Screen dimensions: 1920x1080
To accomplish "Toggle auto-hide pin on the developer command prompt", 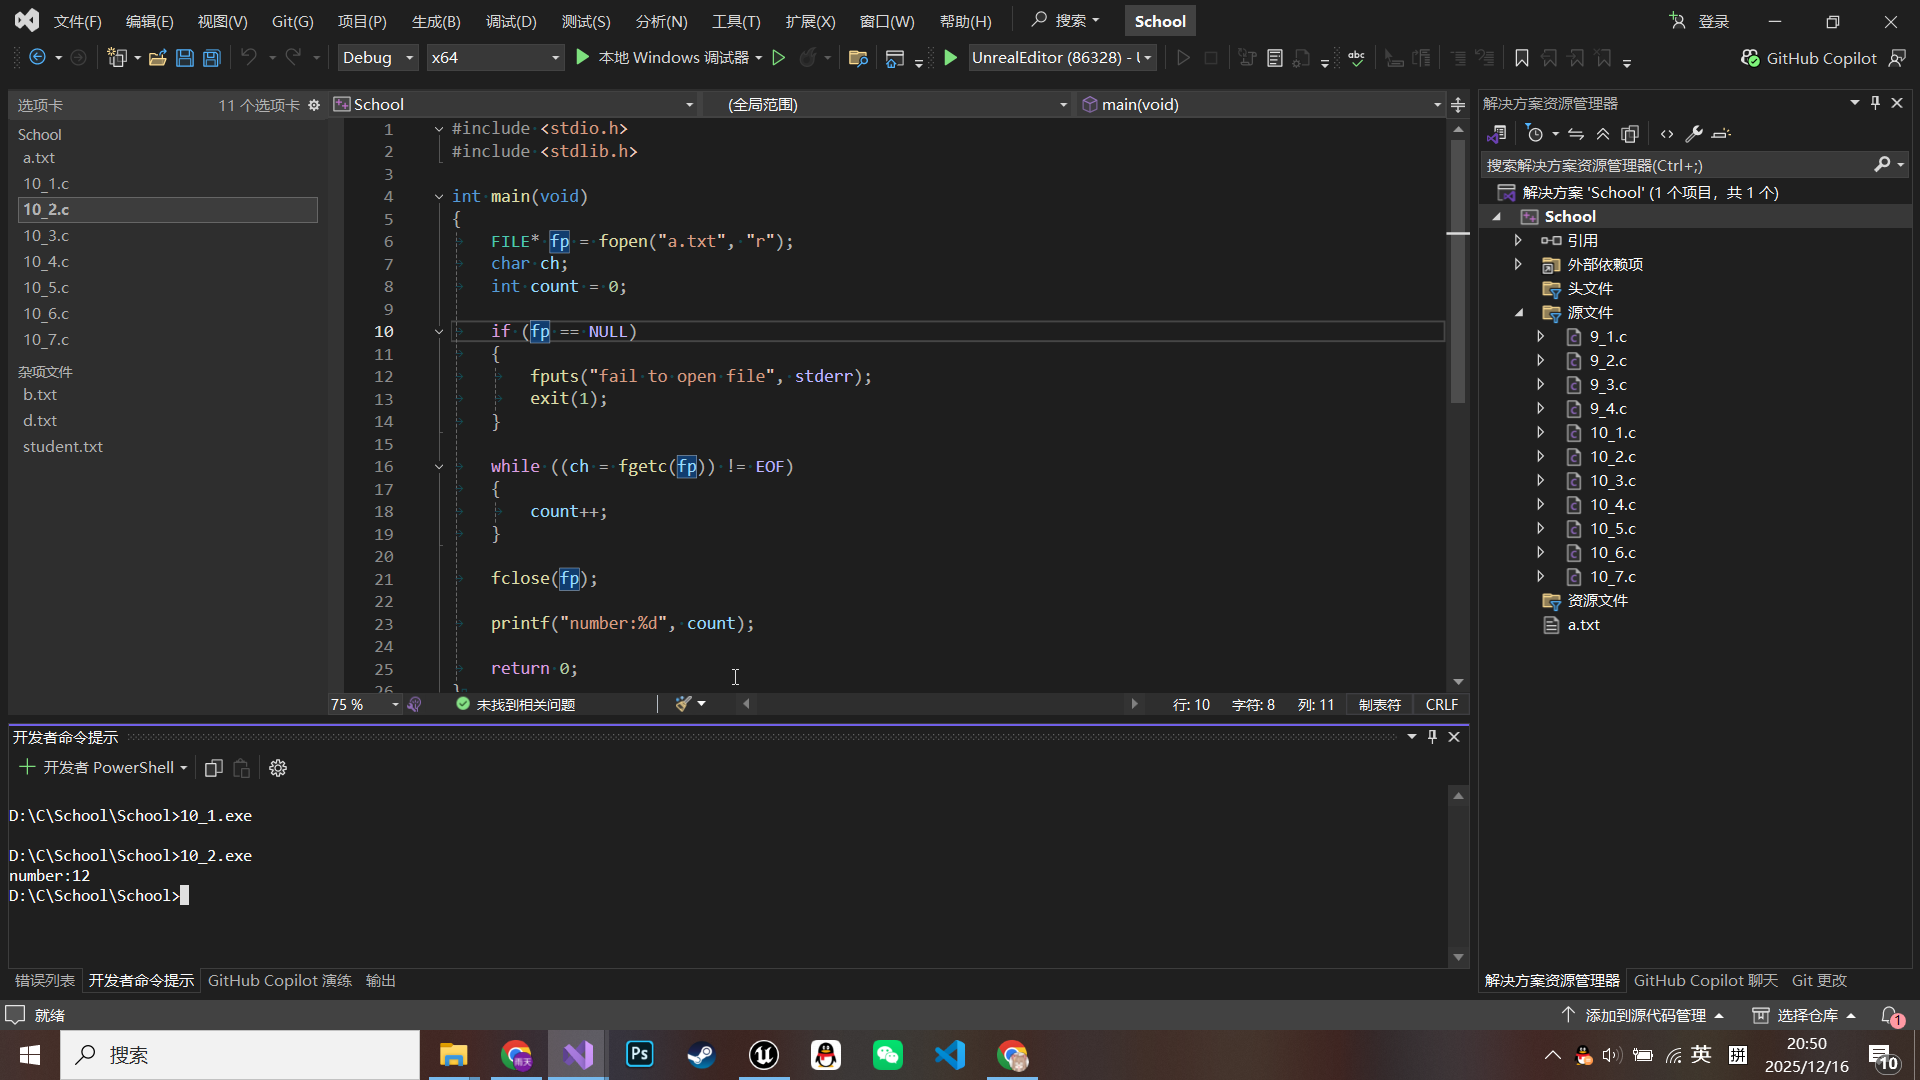I will click(x=1432, y=737).
